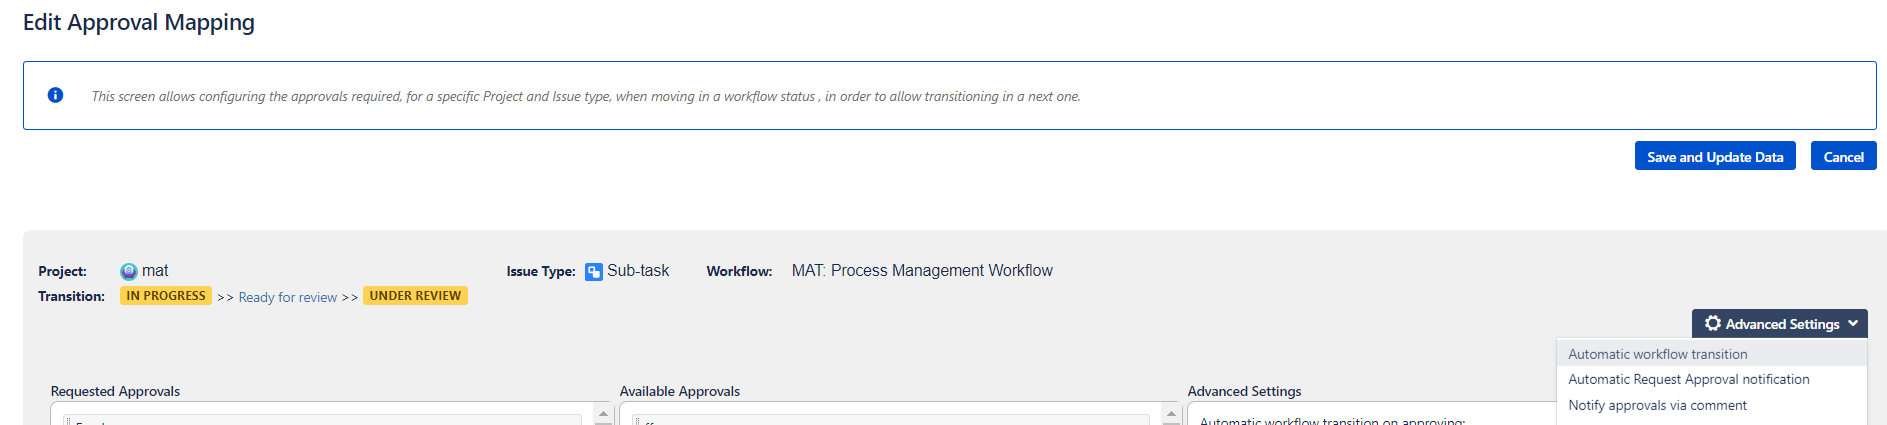Click inside the Requested Approvals list box

[x=323, y=414]
